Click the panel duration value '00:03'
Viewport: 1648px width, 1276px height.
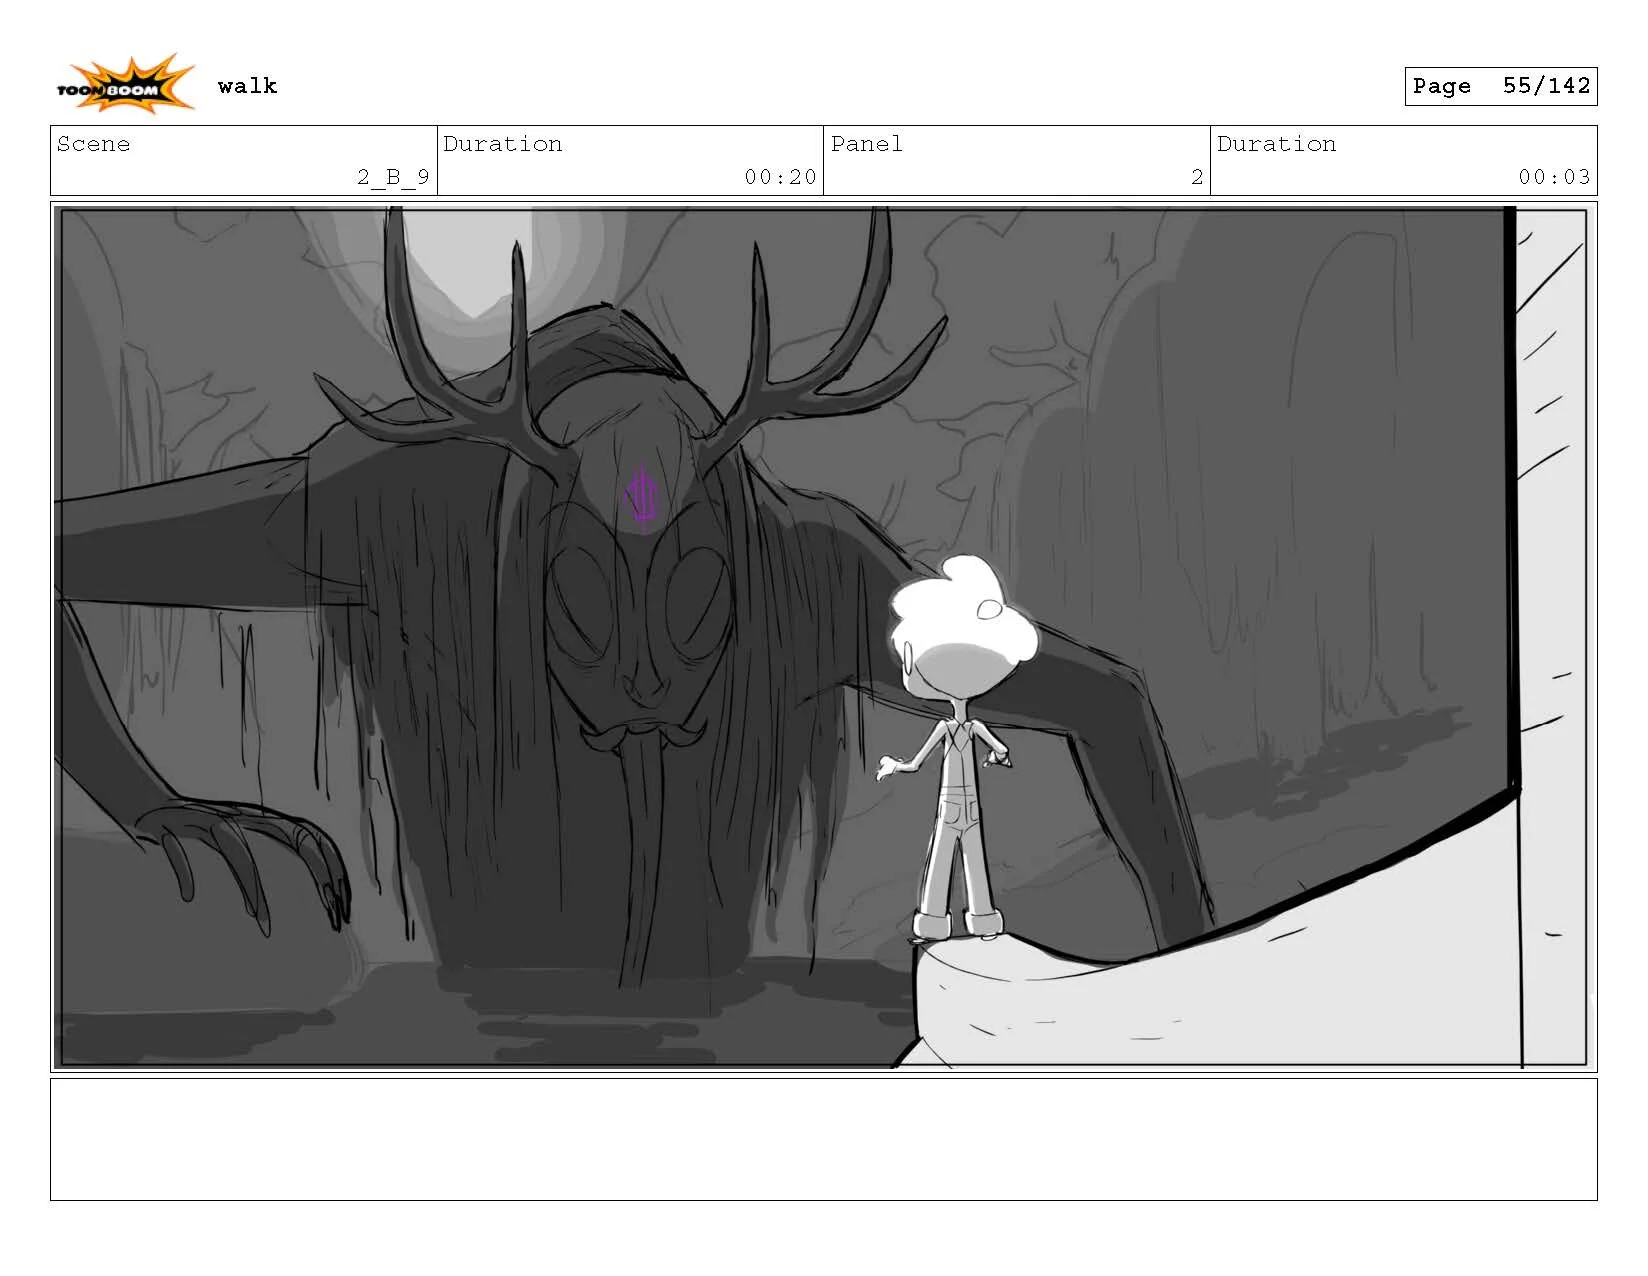point(1554,177)
